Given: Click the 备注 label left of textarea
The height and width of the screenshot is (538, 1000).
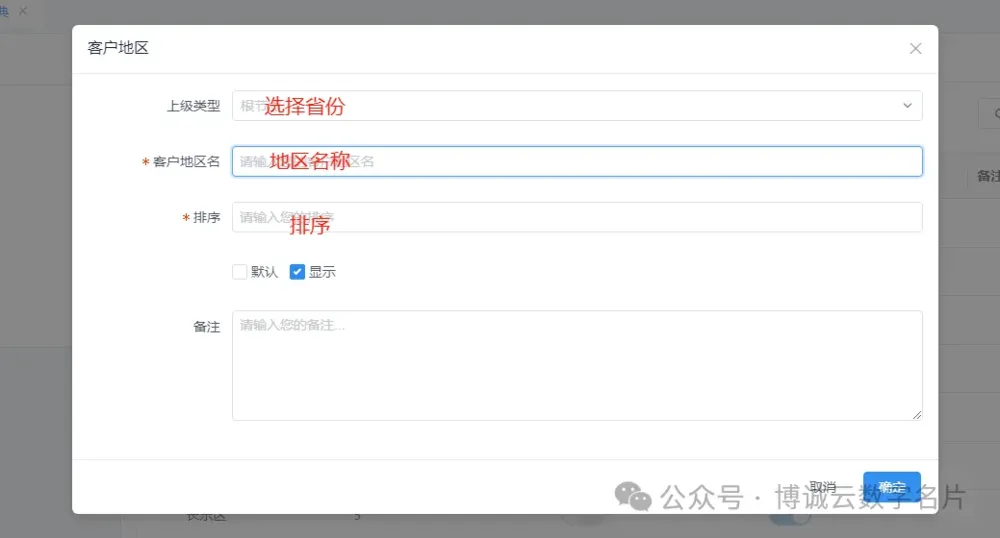Looking at the screenshot, I should (x=206, y=327).
